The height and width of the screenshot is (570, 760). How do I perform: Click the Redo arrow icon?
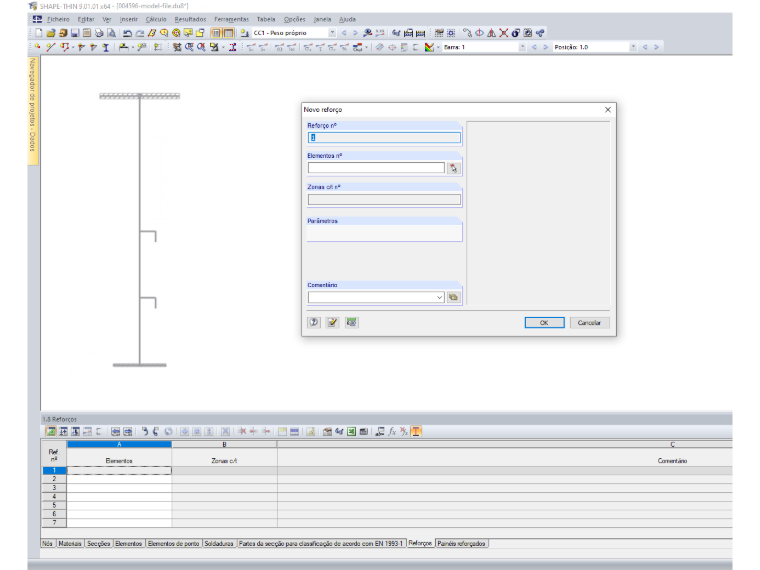[140, 33]
